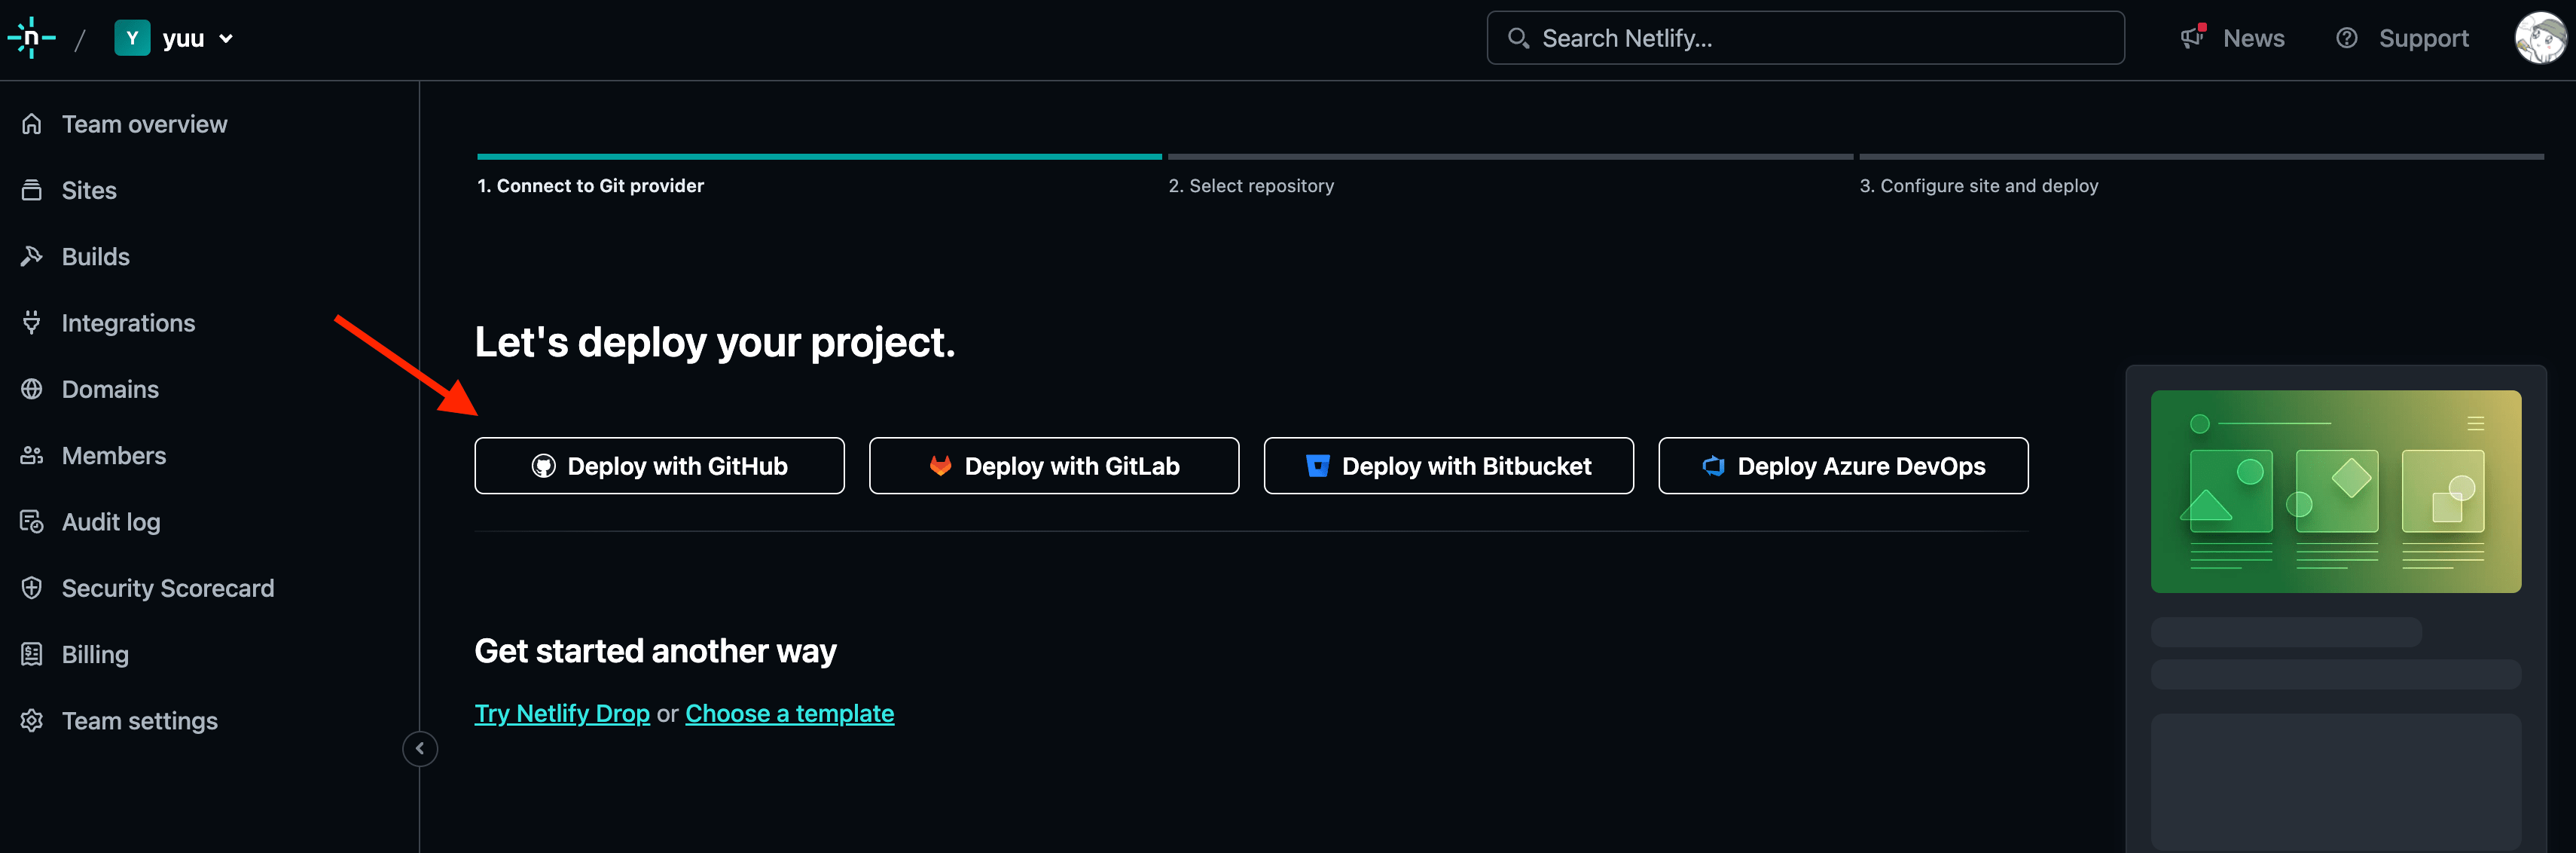This screenshot has width=2576, height=853.
Task: Open the Builds page
Action: click(x=96, y=256)
